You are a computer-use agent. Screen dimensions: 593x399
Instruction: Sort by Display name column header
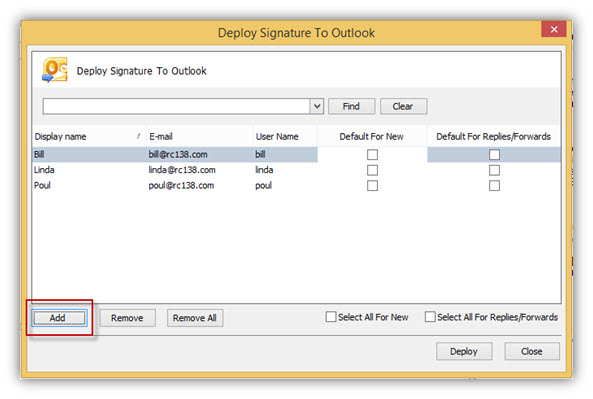click(89, 137)
